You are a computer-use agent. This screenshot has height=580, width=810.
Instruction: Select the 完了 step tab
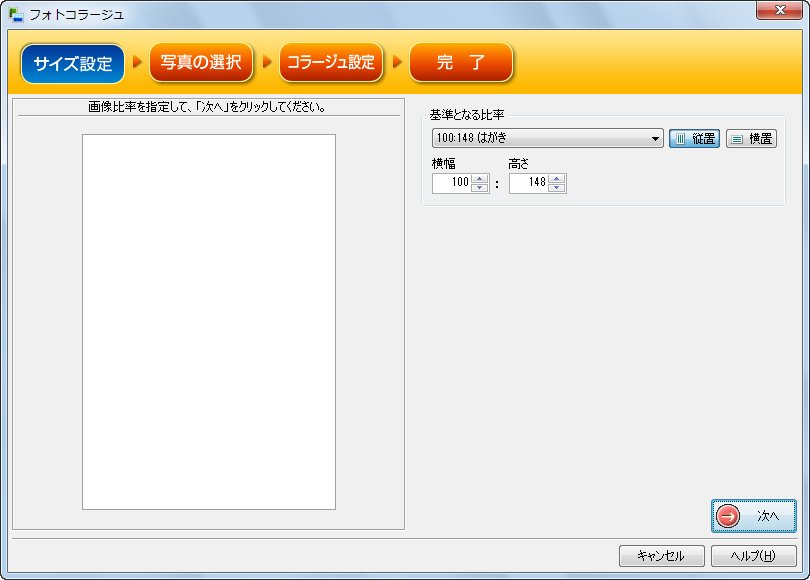(461, 62)
